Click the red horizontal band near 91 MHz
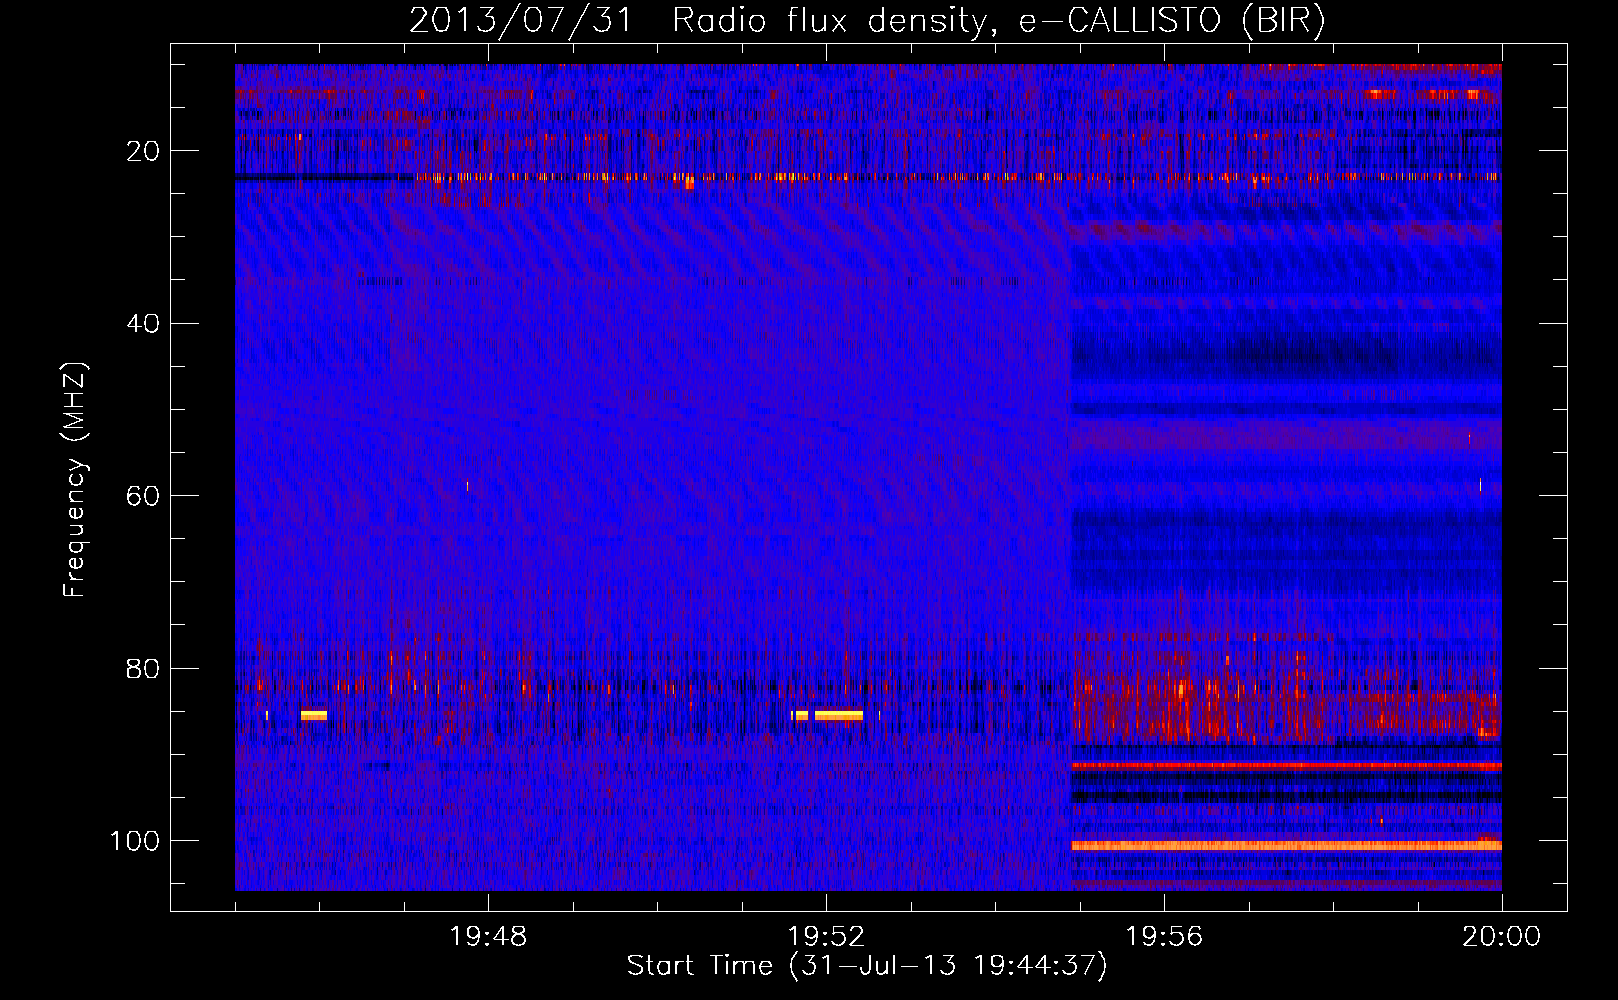 click(x=1286, y=765)
